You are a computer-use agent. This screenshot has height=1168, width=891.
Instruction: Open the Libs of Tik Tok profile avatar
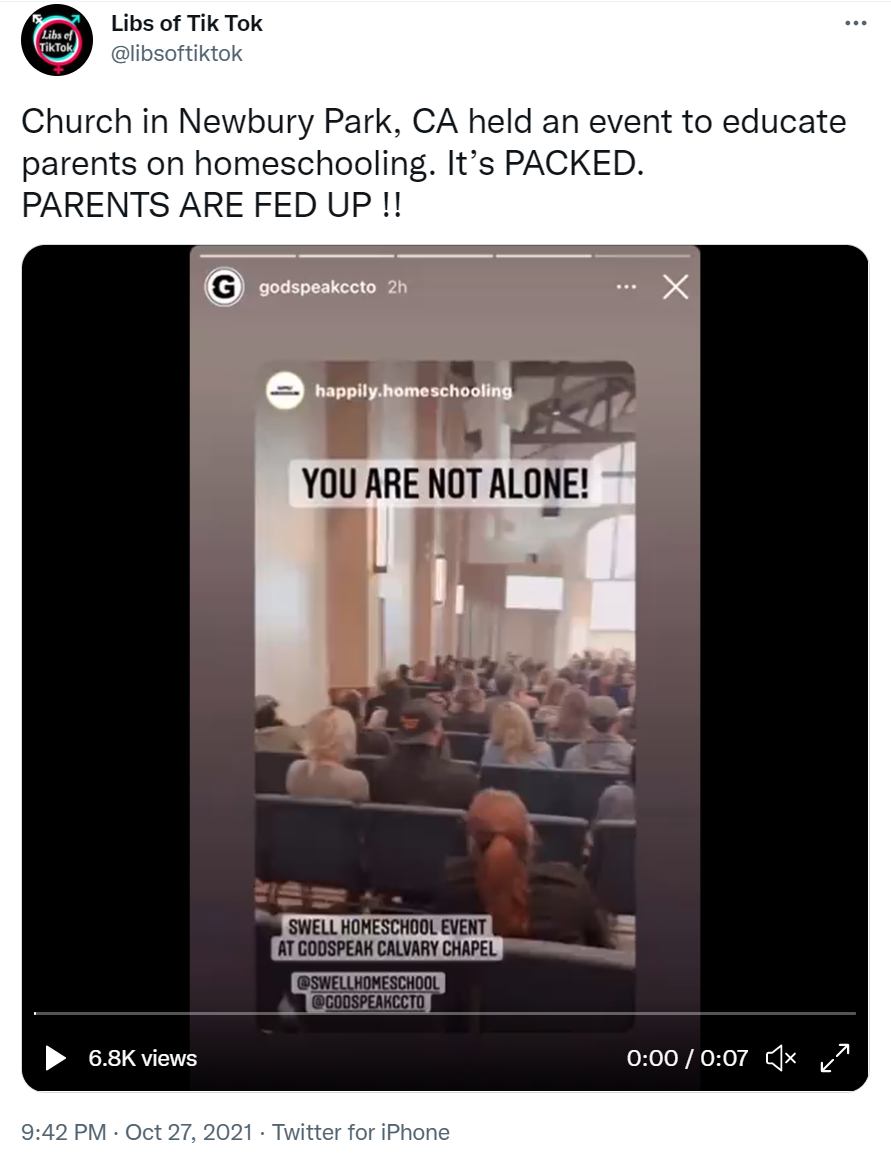click(57, 40)
